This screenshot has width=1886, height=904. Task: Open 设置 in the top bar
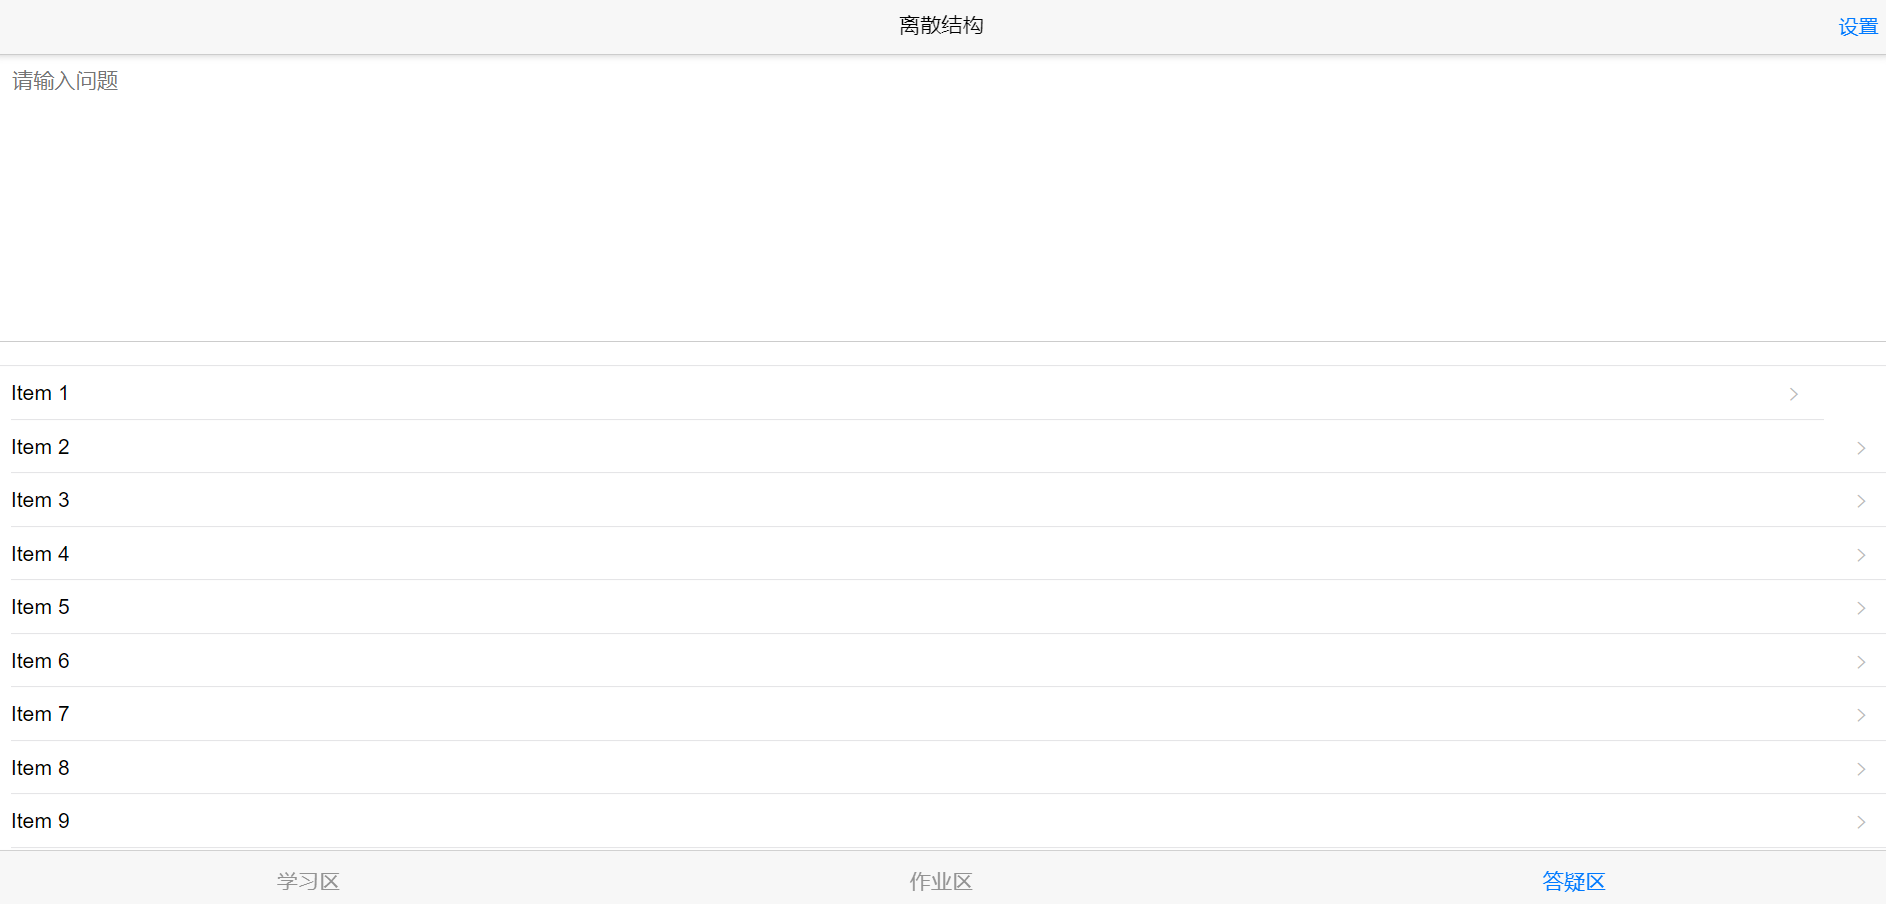tap(1858, 27)
